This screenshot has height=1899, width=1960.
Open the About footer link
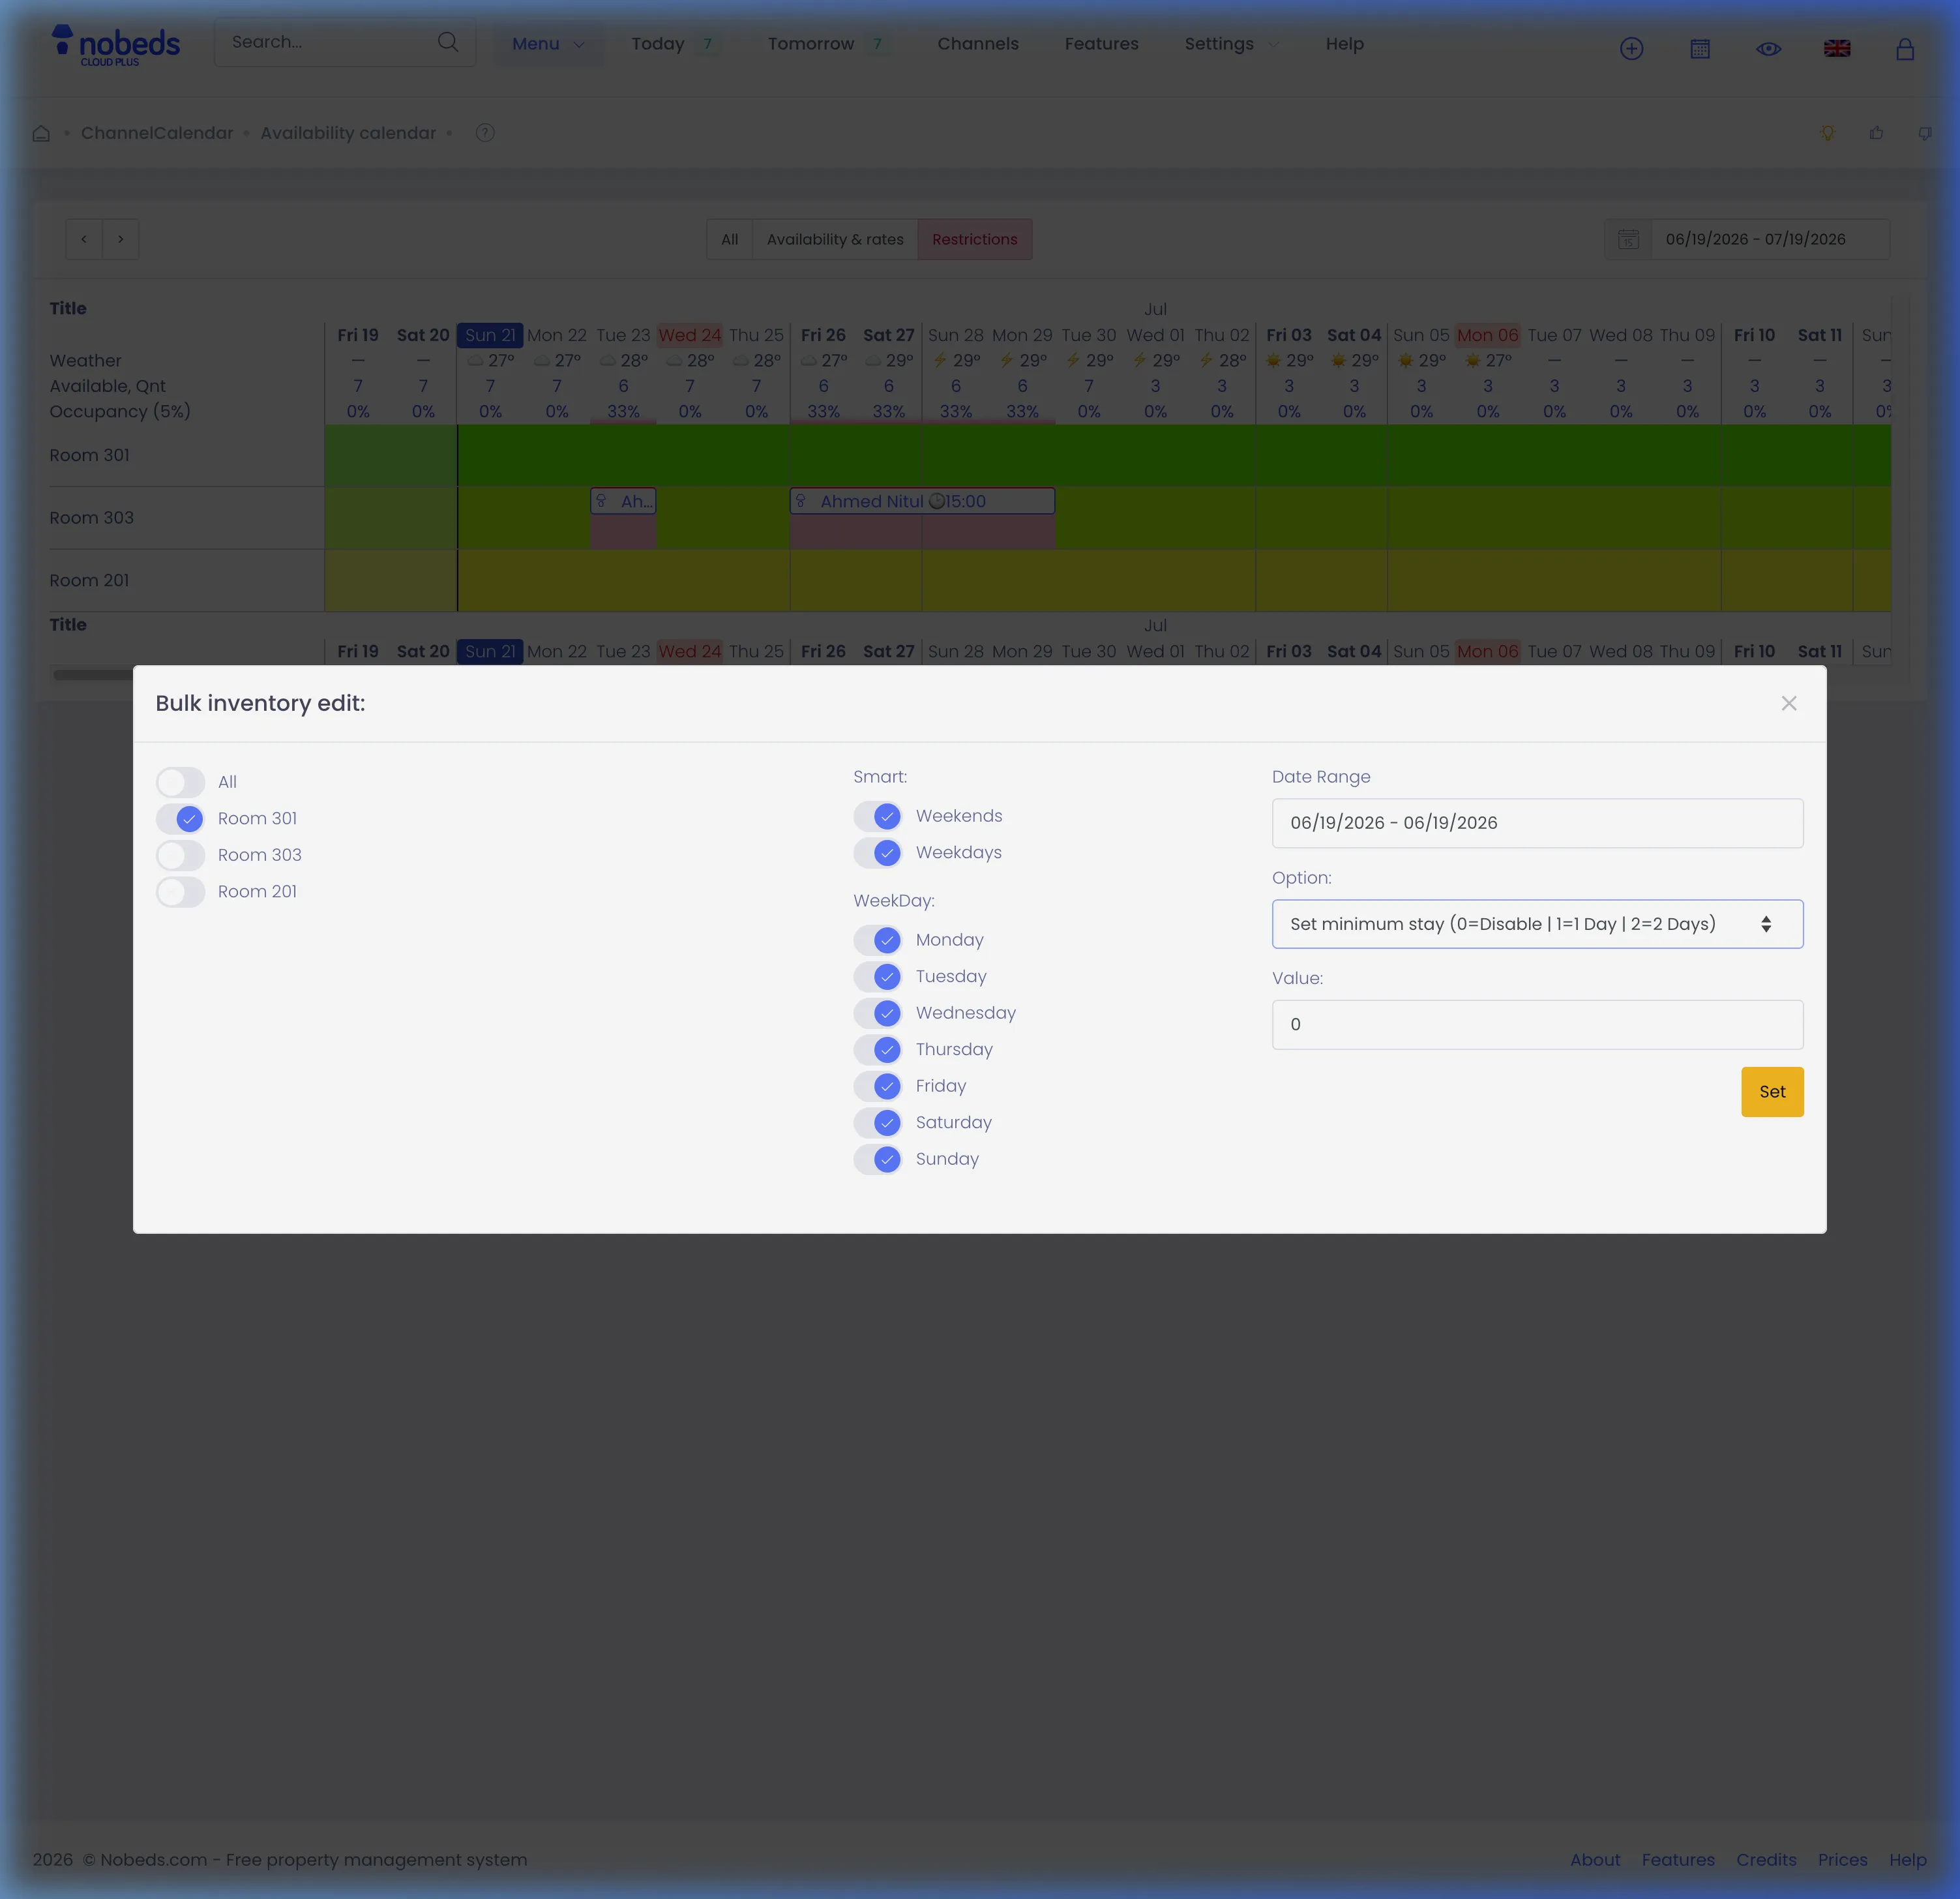click(1595, 1860)
